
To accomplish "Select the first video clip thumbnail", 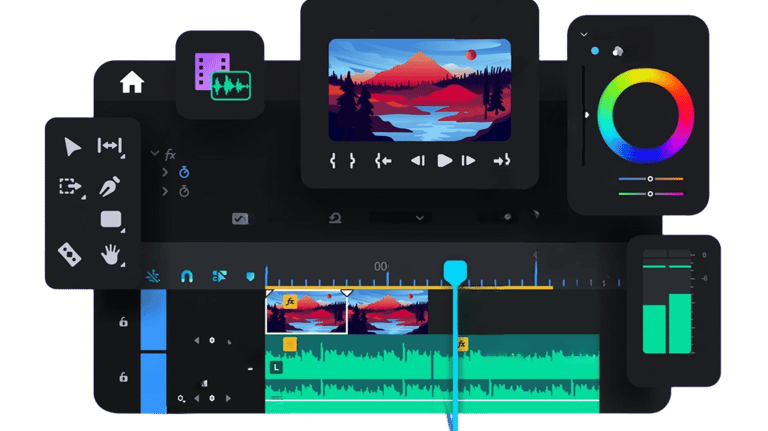I will pyautogui.click(x=307, y=312).
